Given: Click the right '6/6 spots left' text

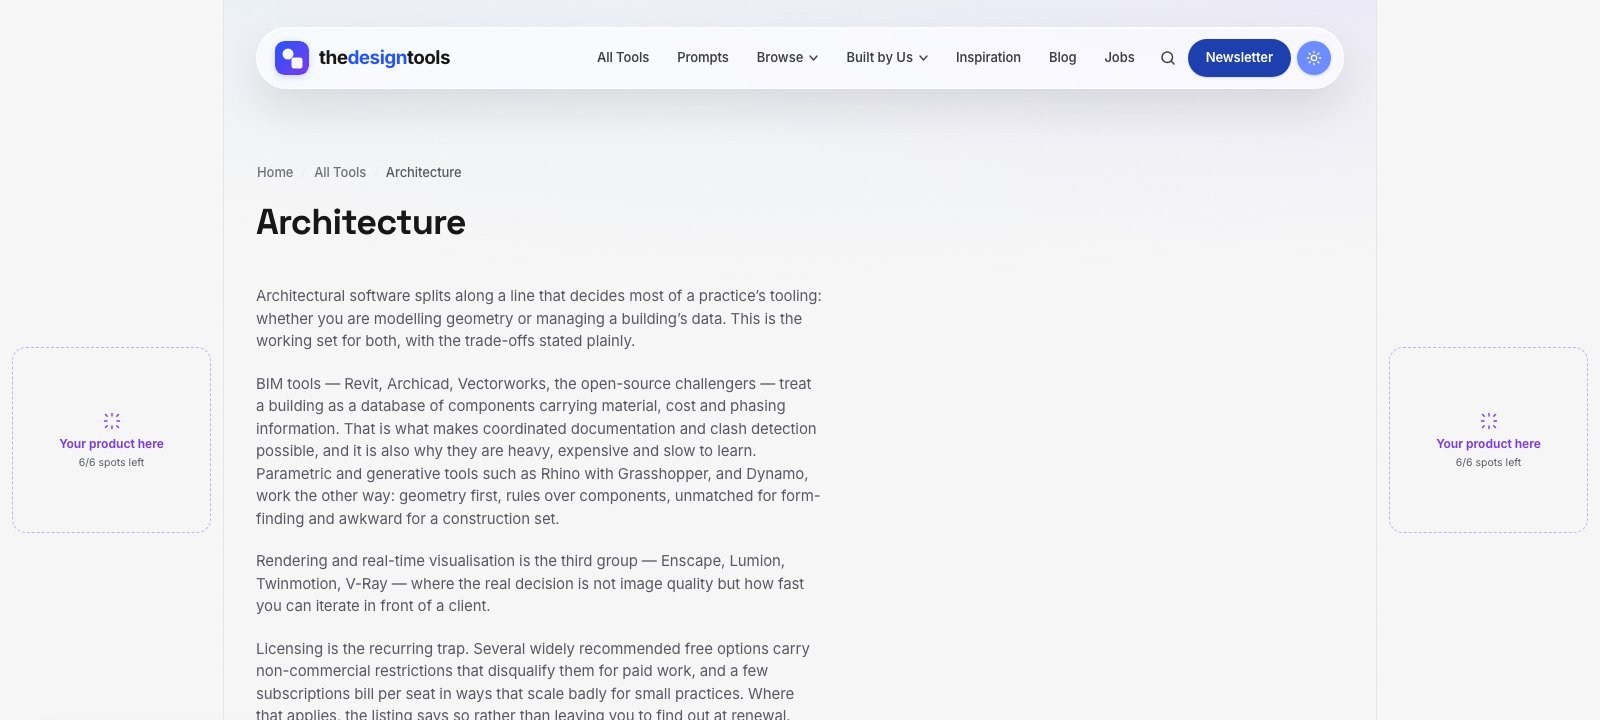Looking at the screenshot, I should click(1488, 463).
